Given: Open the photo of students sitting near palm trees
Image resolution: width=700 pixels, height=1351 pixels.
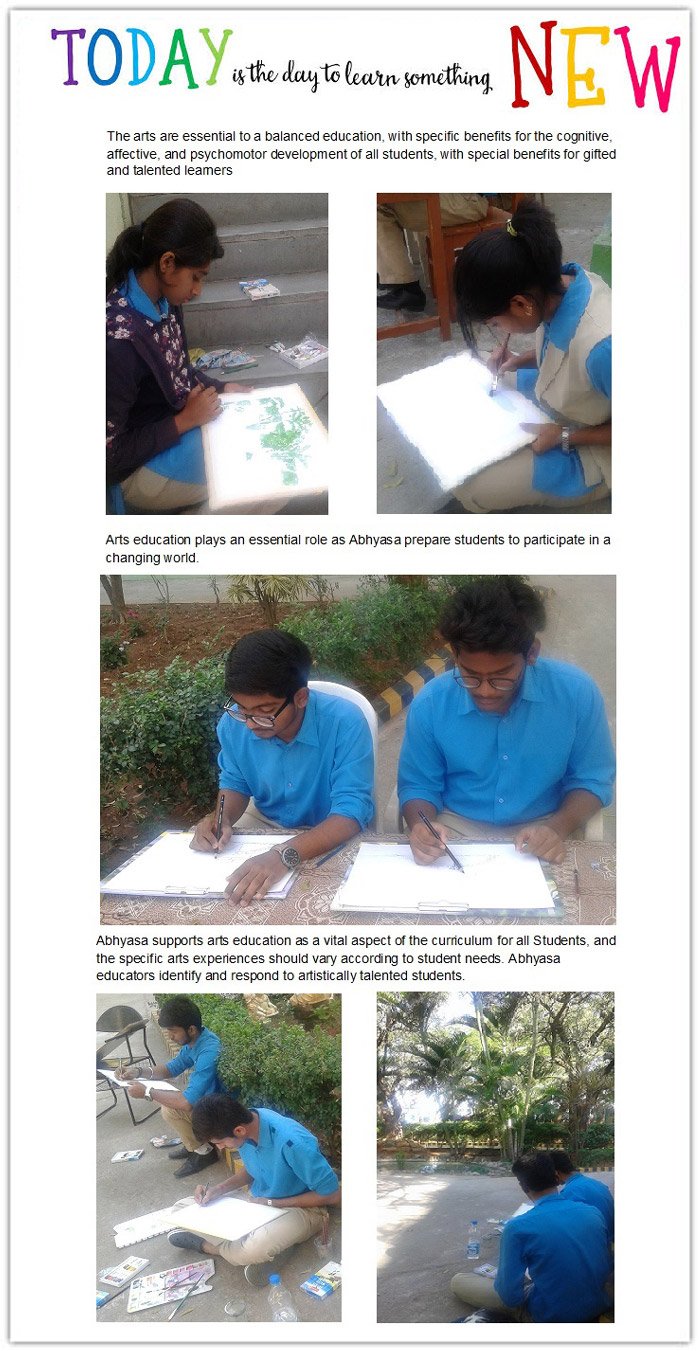Looking at the screenshot, I should coord(496,1157).
